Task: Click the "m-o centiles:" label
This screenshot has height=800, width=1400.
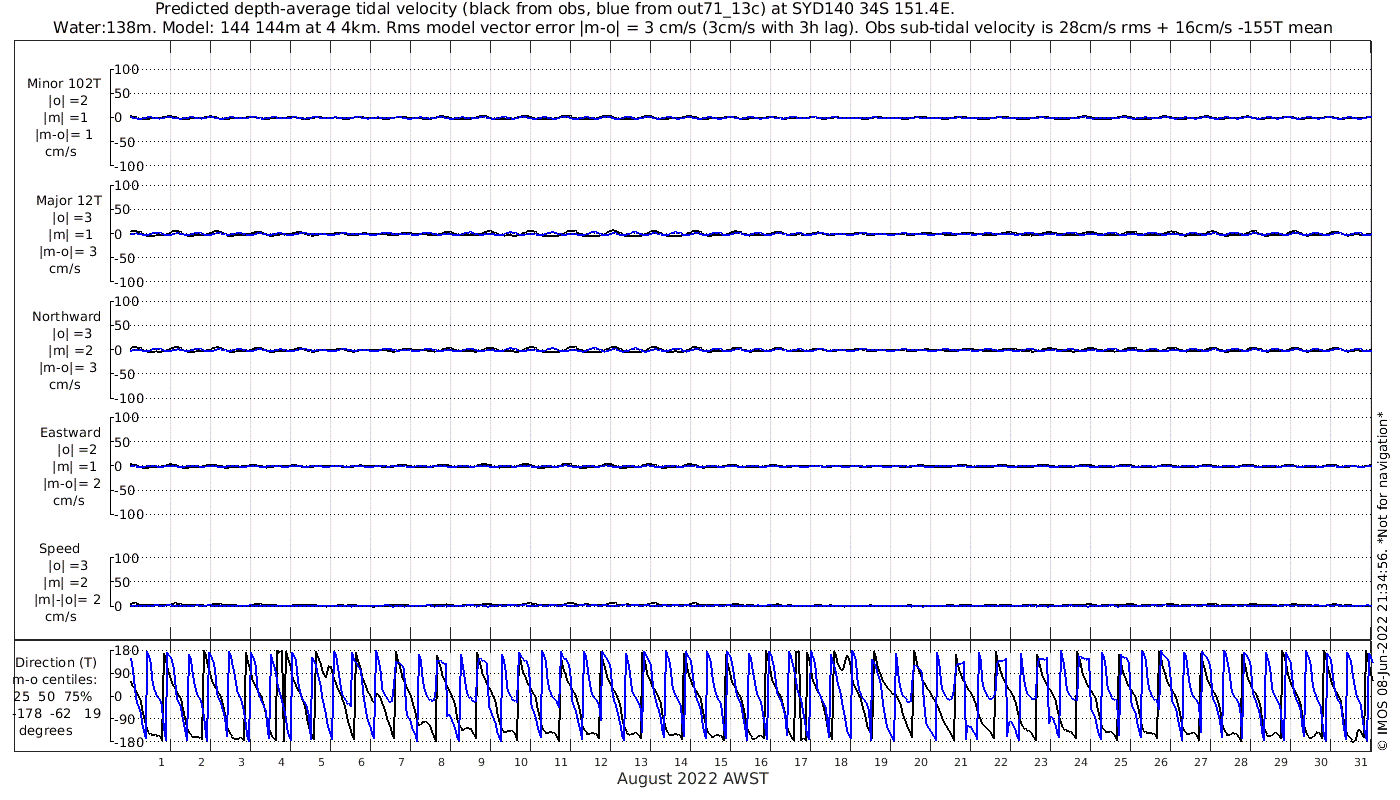Action: [x=54, y=680]
